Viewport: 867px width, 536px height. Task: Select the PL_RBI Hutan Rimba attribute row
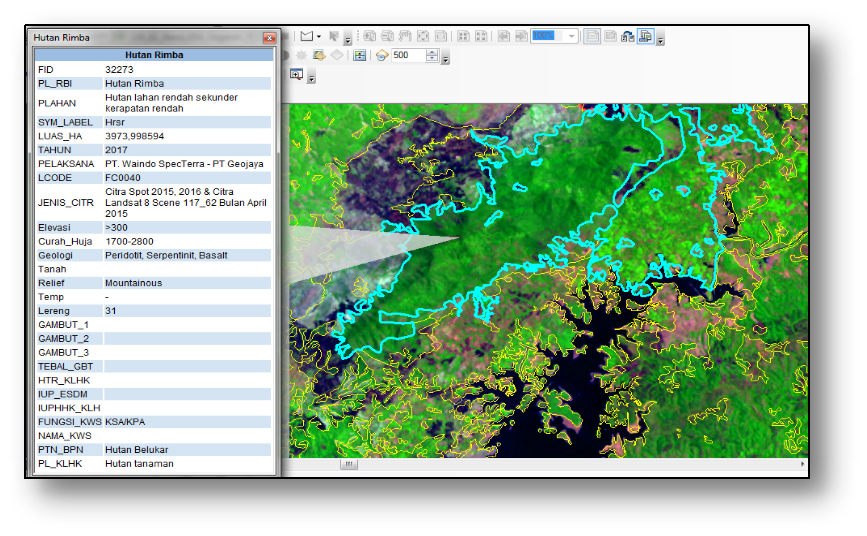(x=152, y=84)
